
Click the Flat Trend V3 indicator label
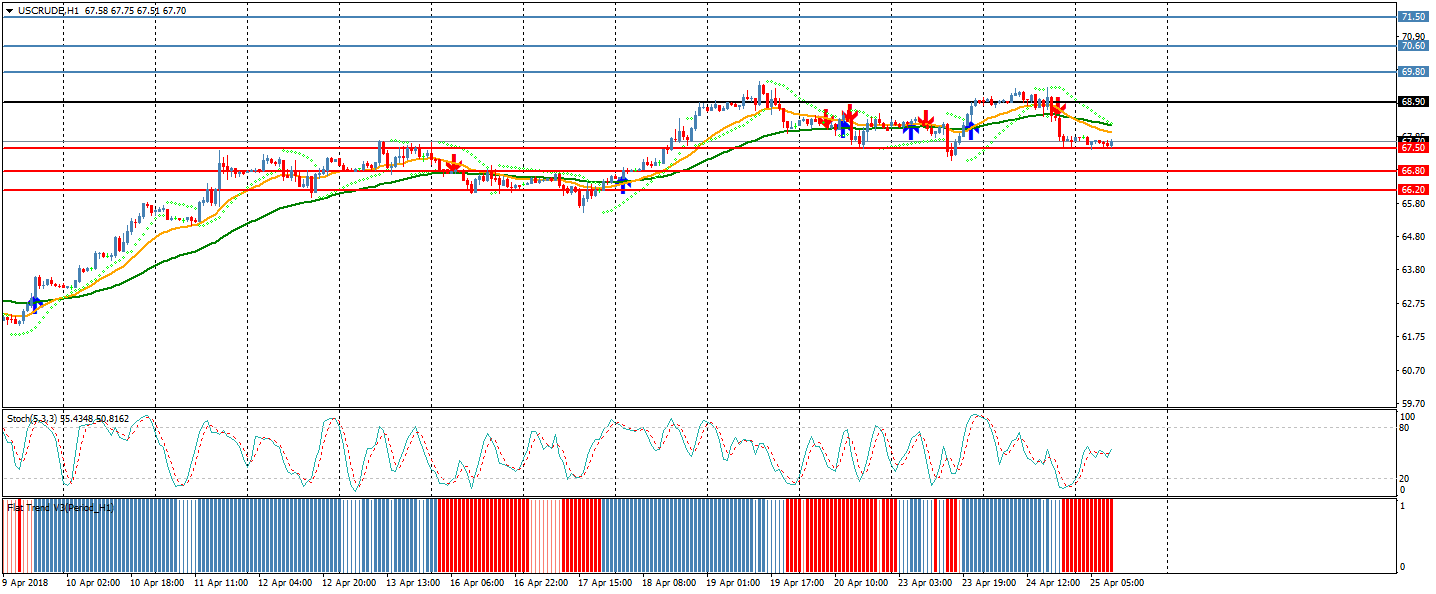60,508
